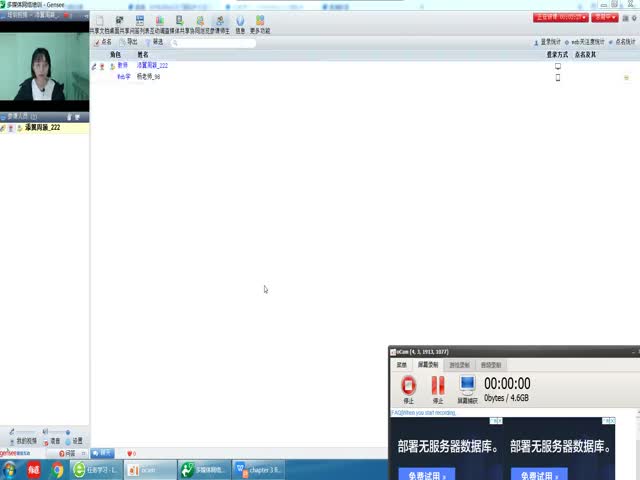640x480 pixels.
Task: Switch to the chapter 3 document taskbar window
Action: tap(259, 470)
